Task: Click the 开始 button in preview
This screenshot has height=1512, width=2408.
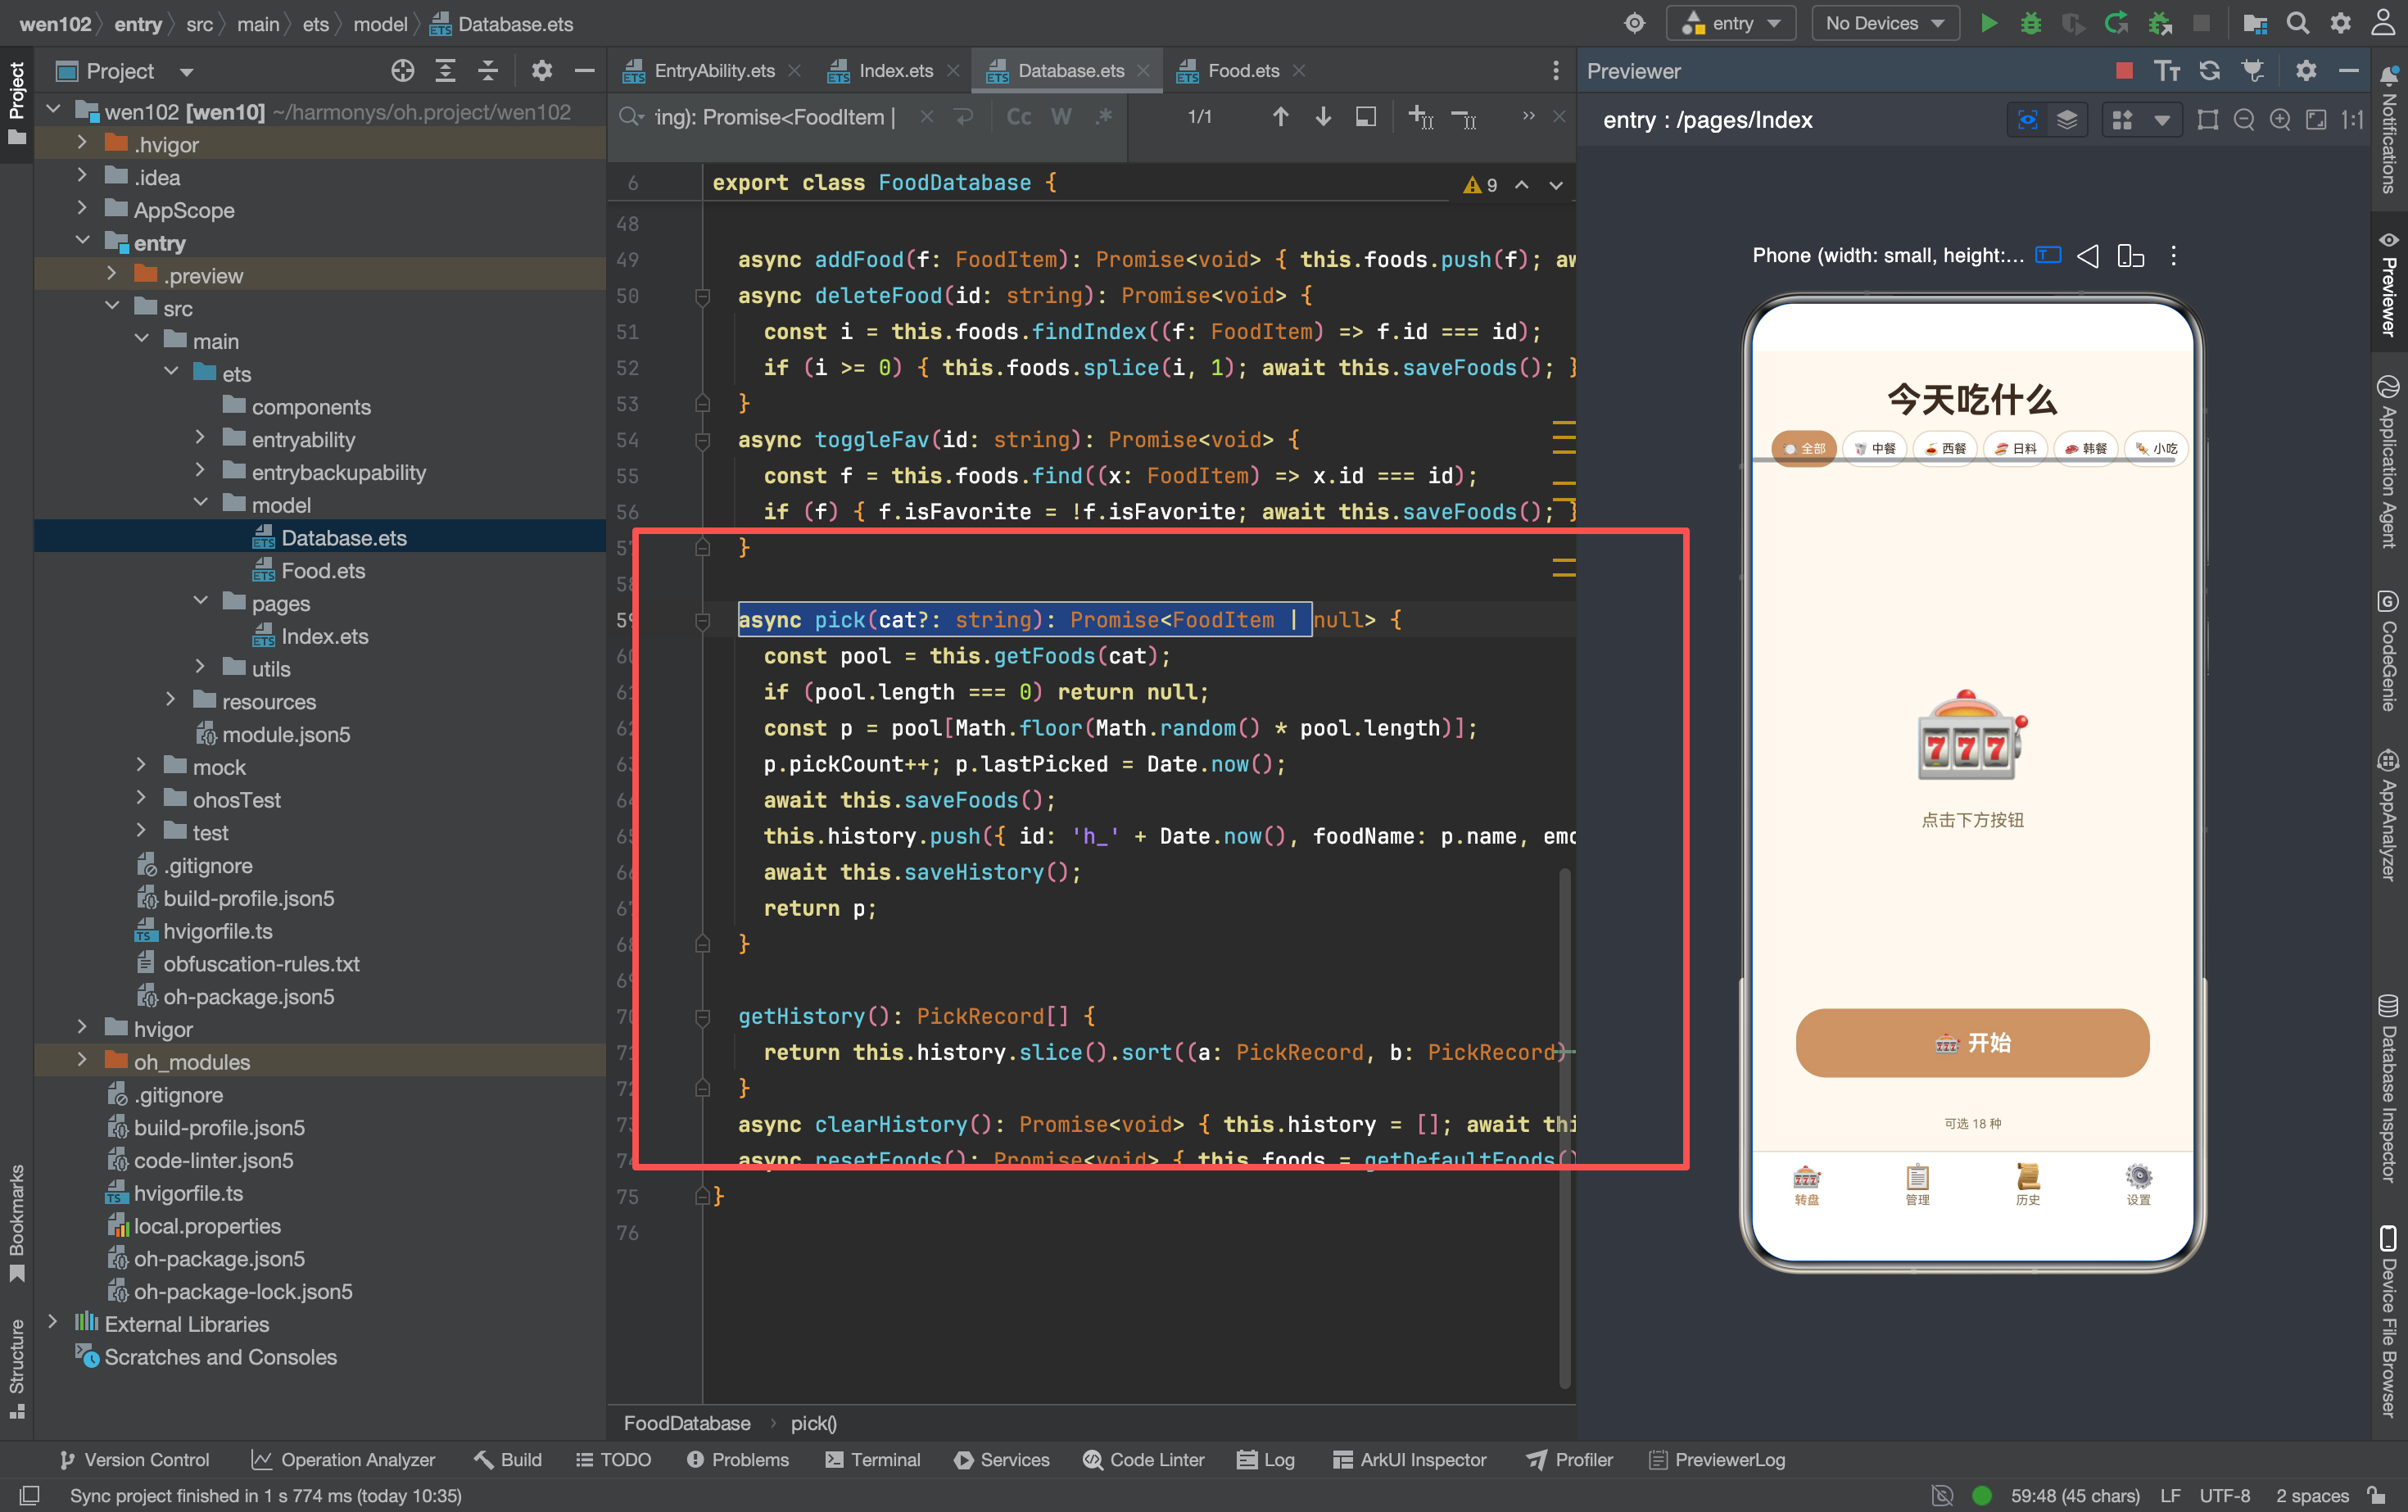Action: [1972, 1042]
